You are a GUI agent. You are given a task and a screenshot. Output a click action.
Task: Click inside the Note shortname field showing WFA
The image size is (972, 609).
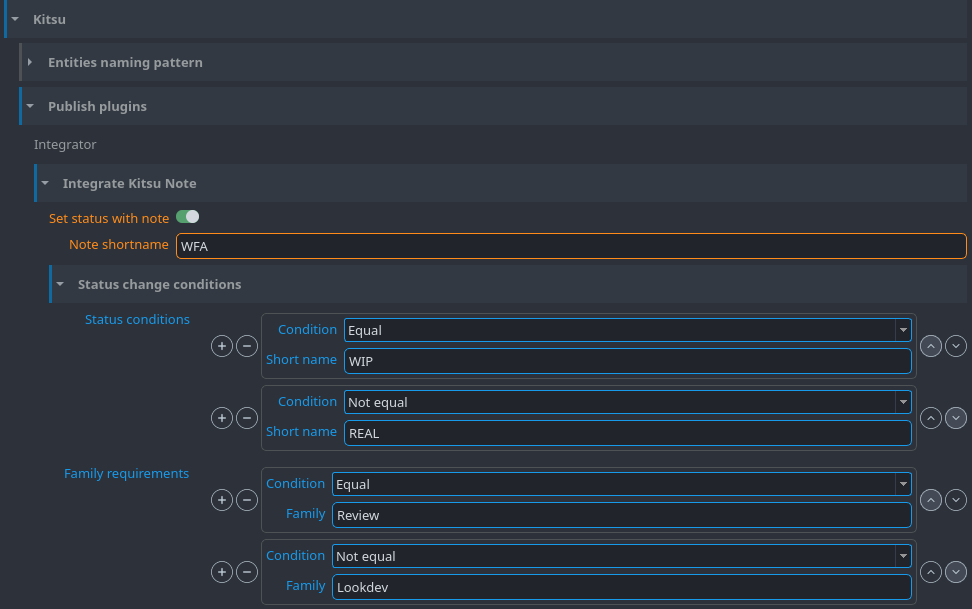point(570,246)
